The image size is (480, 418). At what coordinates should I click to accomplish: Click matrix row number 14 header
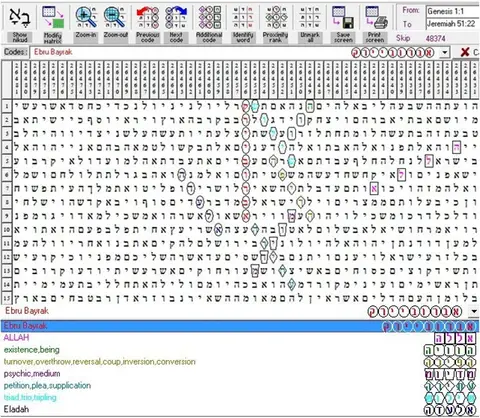(7, 285)
